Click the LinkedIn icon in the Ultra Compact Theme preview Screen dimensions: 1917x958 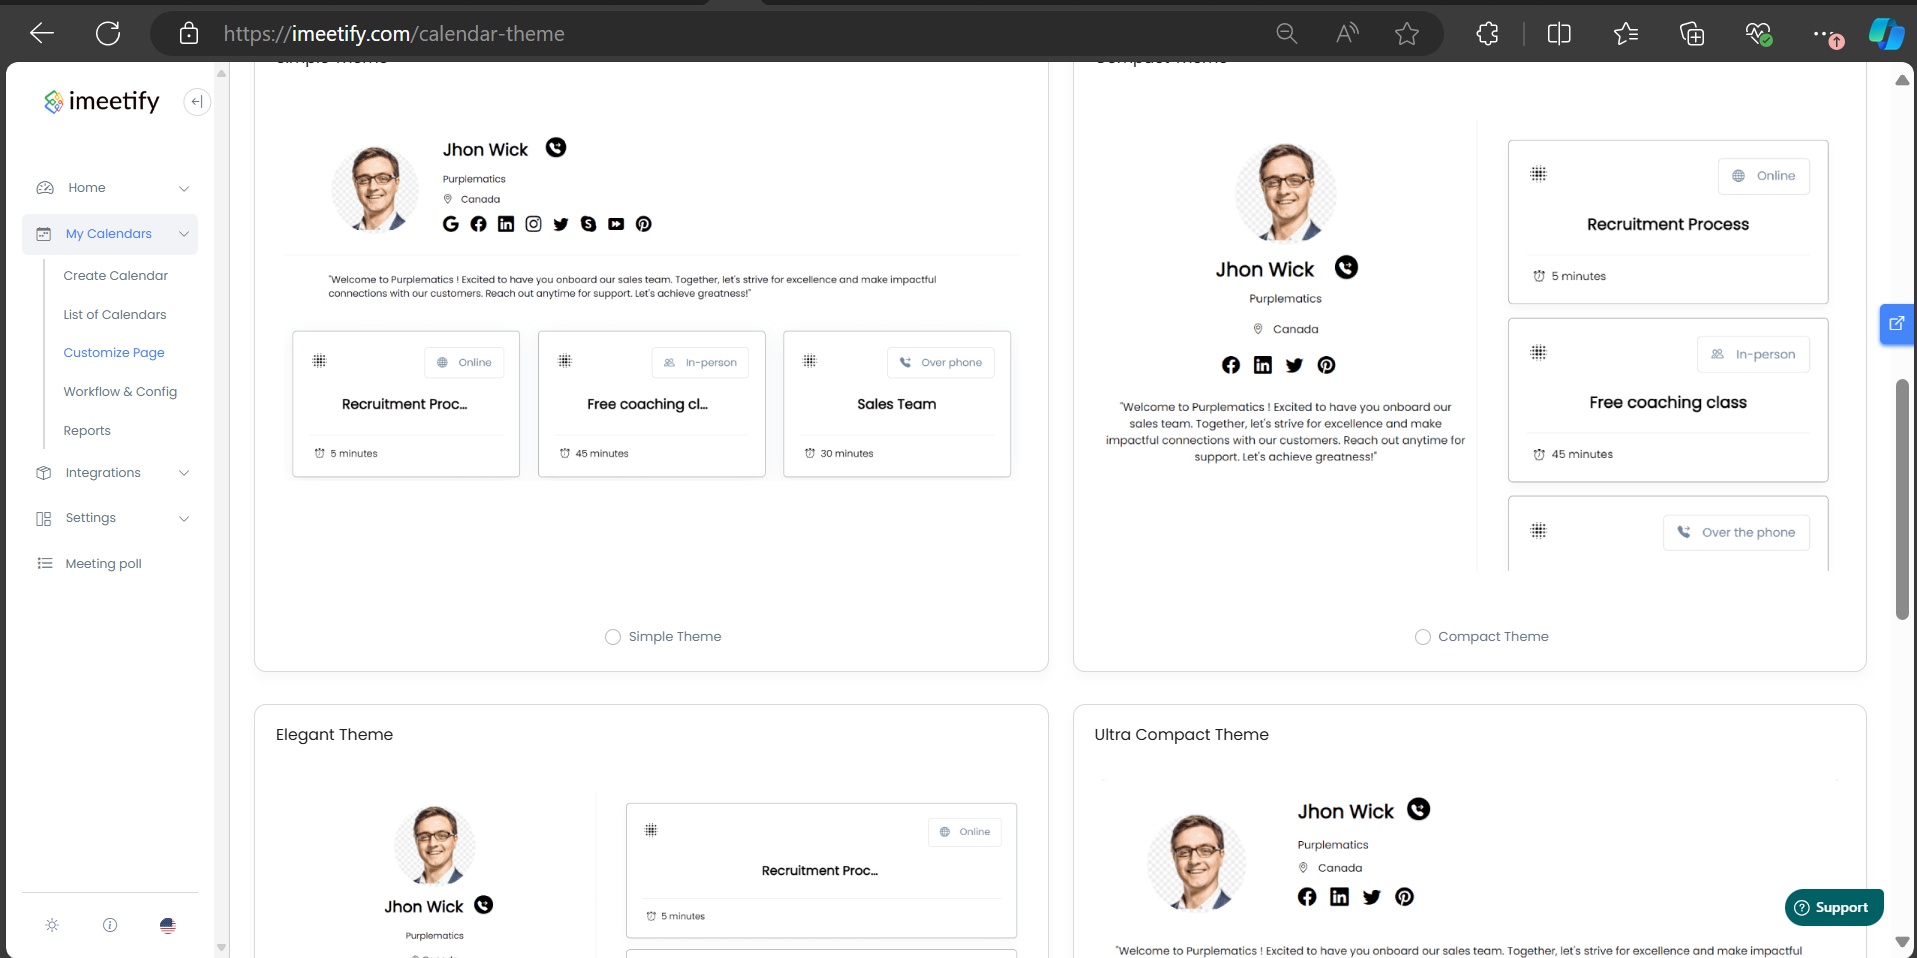point(1339,897)
